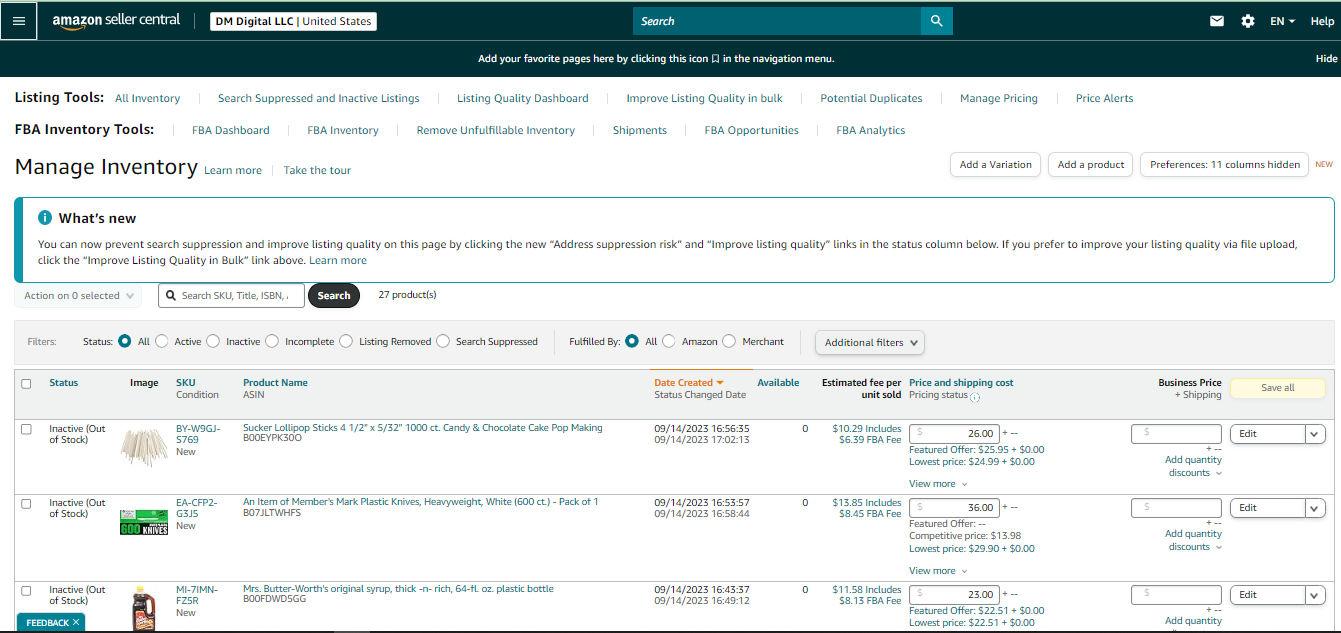Select the Search Suppressed filter
Viewport: 1341px width, 633px height.
pos(443,341)
